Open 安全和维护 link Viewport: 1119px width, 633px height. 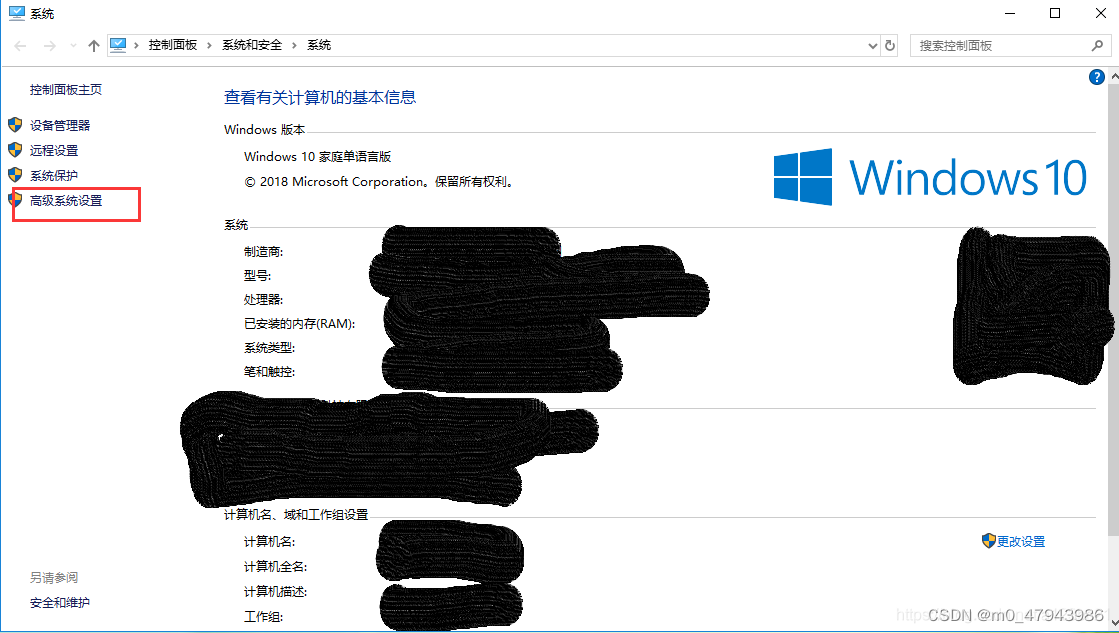(x=60, y=603)
